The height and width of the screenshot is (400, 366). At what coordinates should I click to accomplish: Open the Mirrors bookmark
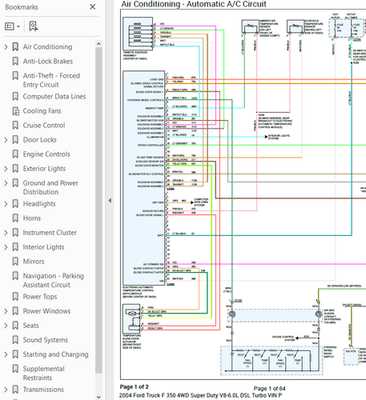coord(33,261)
